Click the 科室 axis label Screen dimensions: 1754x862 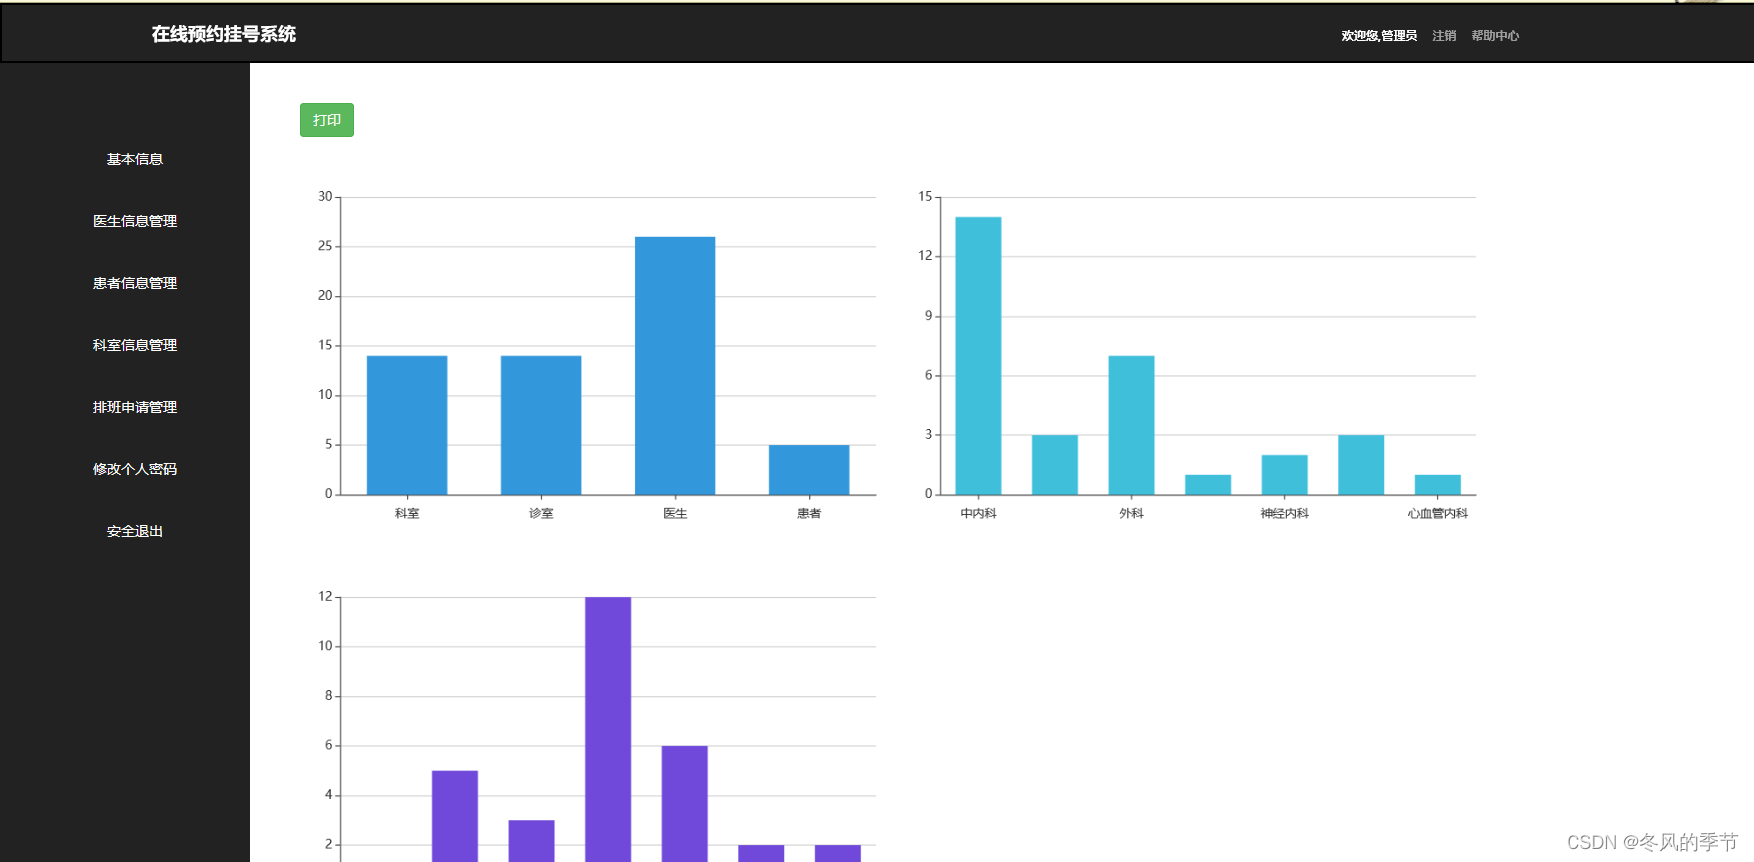click(407, 513)
